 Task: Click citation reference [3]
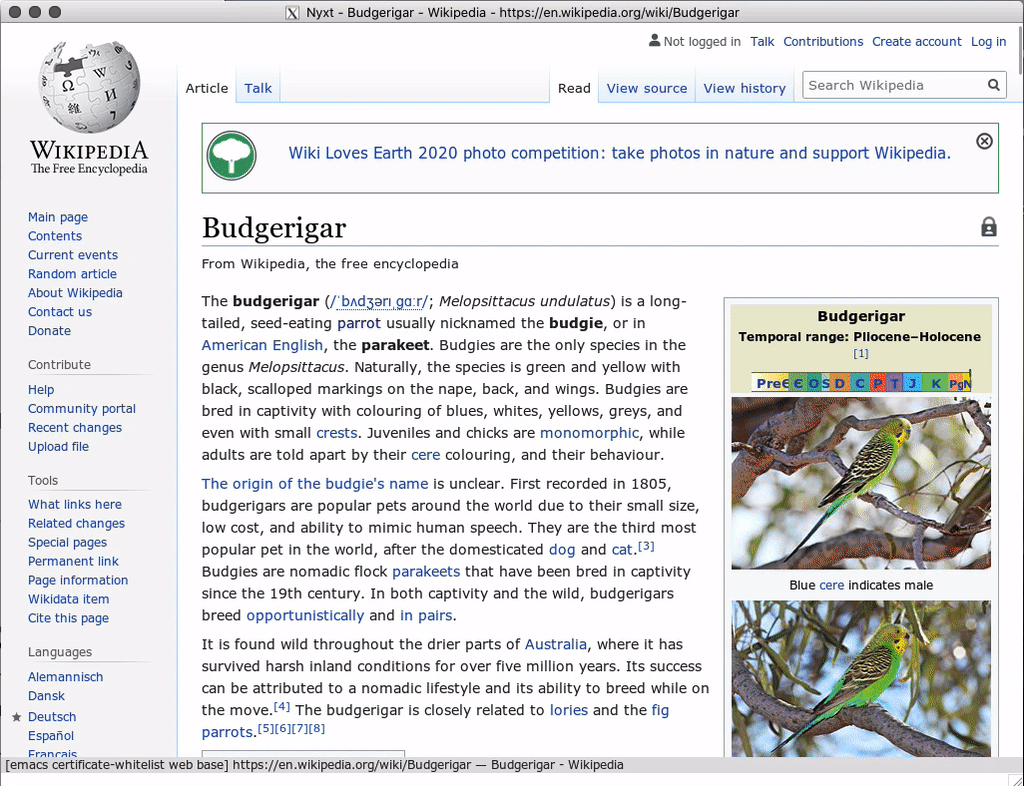point(646,545)
